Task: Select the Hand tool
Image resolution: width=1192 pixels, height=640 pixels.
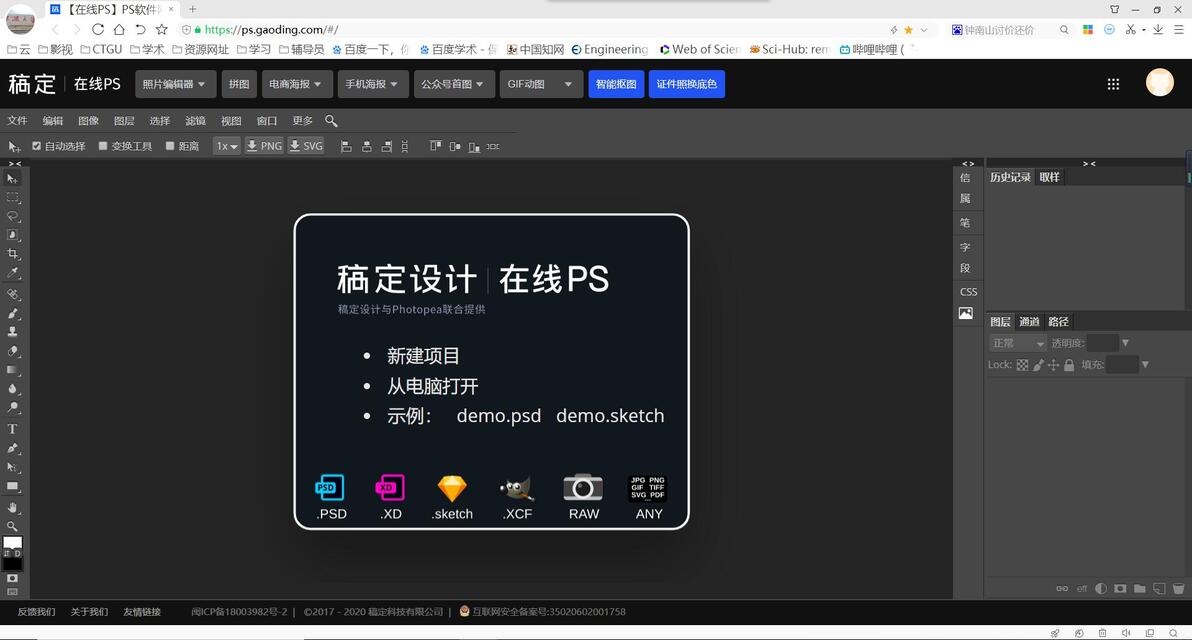Action: pos(12,508)
